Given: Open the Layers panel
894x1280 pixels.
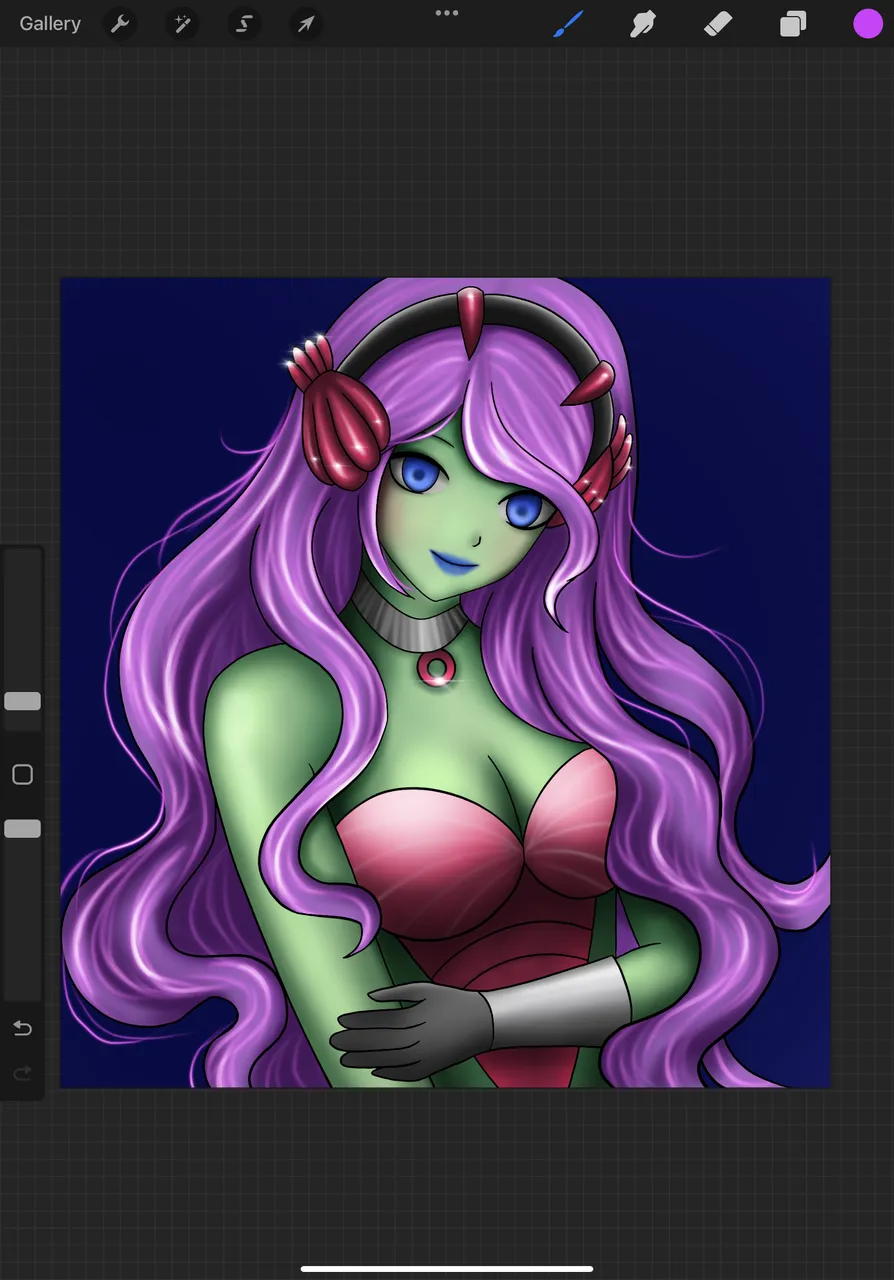Looking at the screenshot, I should click(x=793, y=24).
